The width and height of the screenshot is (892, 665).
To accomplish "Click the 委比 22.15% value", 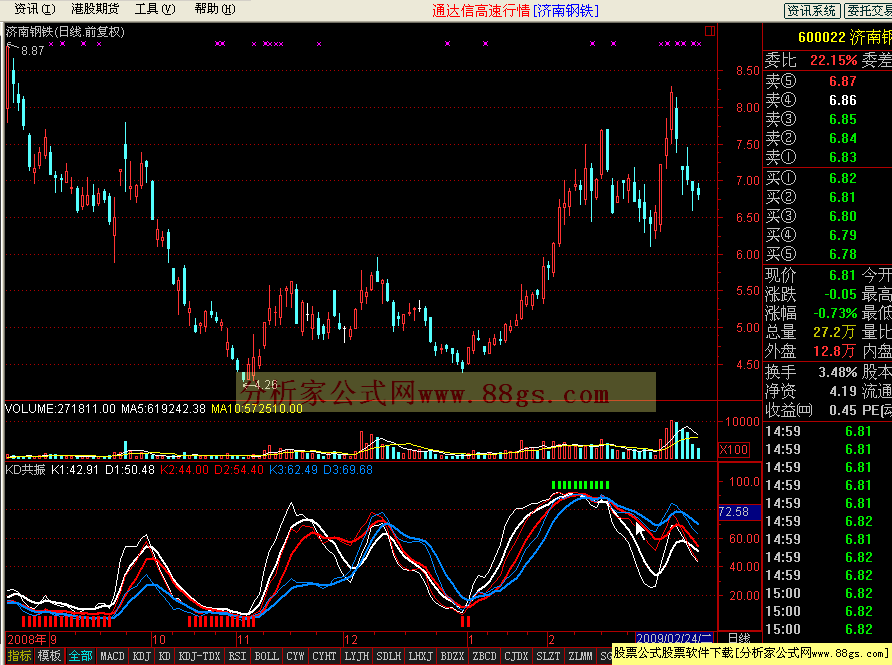I will pos(833,60).
